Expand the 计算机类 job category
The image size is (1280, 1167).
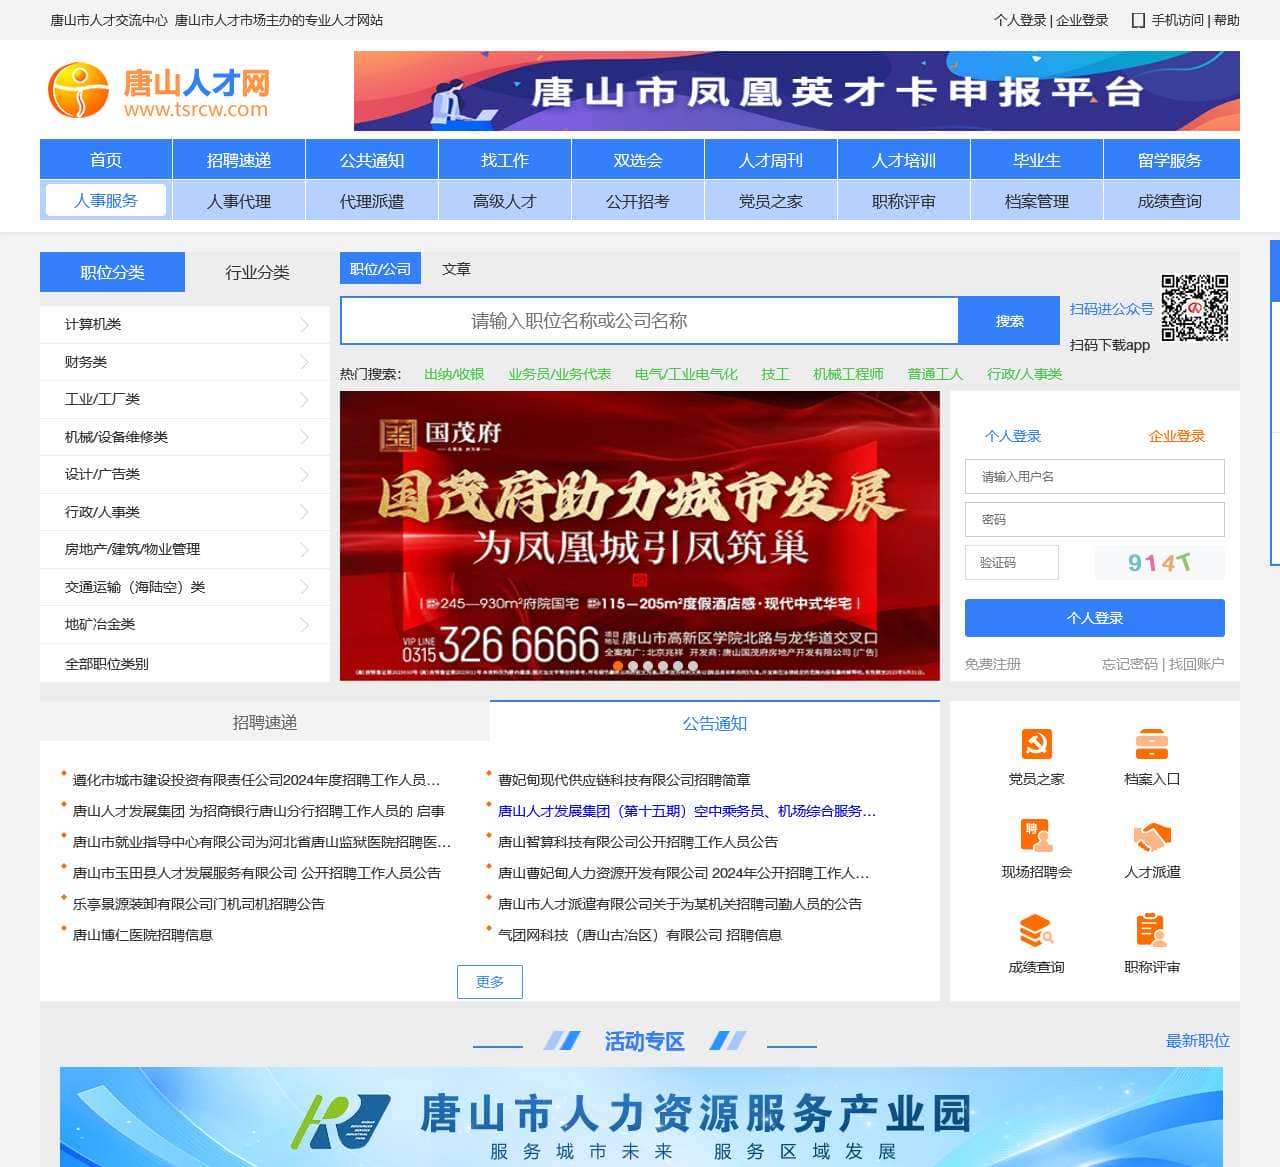click(185, 324)
